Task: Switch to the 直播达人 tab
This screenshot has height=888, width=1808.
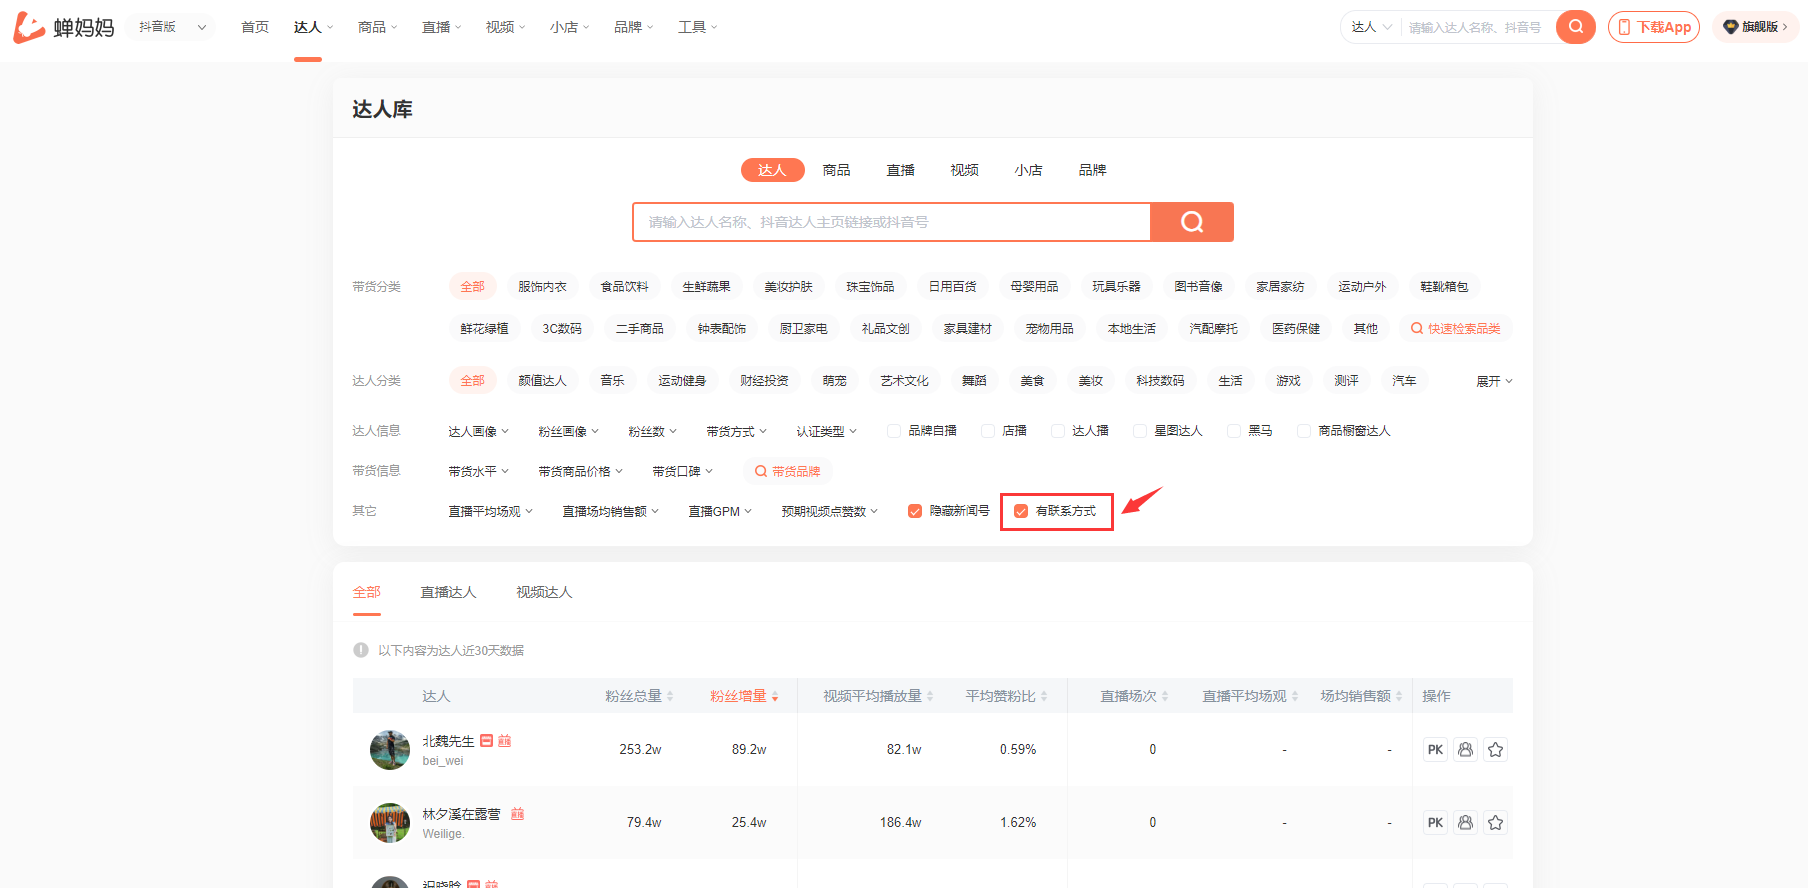Action: click(448, 592)
